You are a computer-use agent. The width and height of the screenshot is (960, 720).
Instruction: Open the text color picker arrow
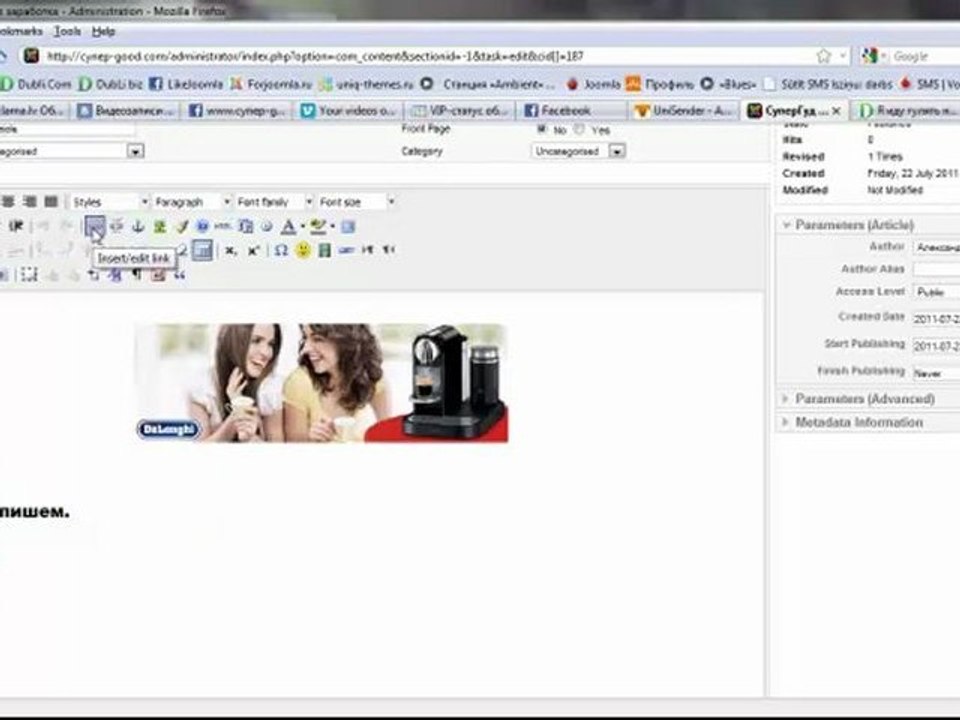pyautogui.click(x=302, y=227)
